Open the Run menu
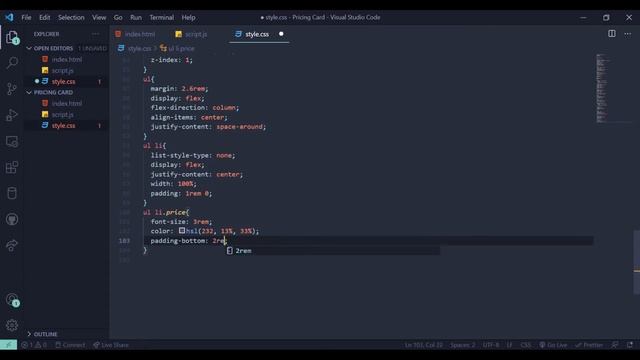 click(136, 18)
